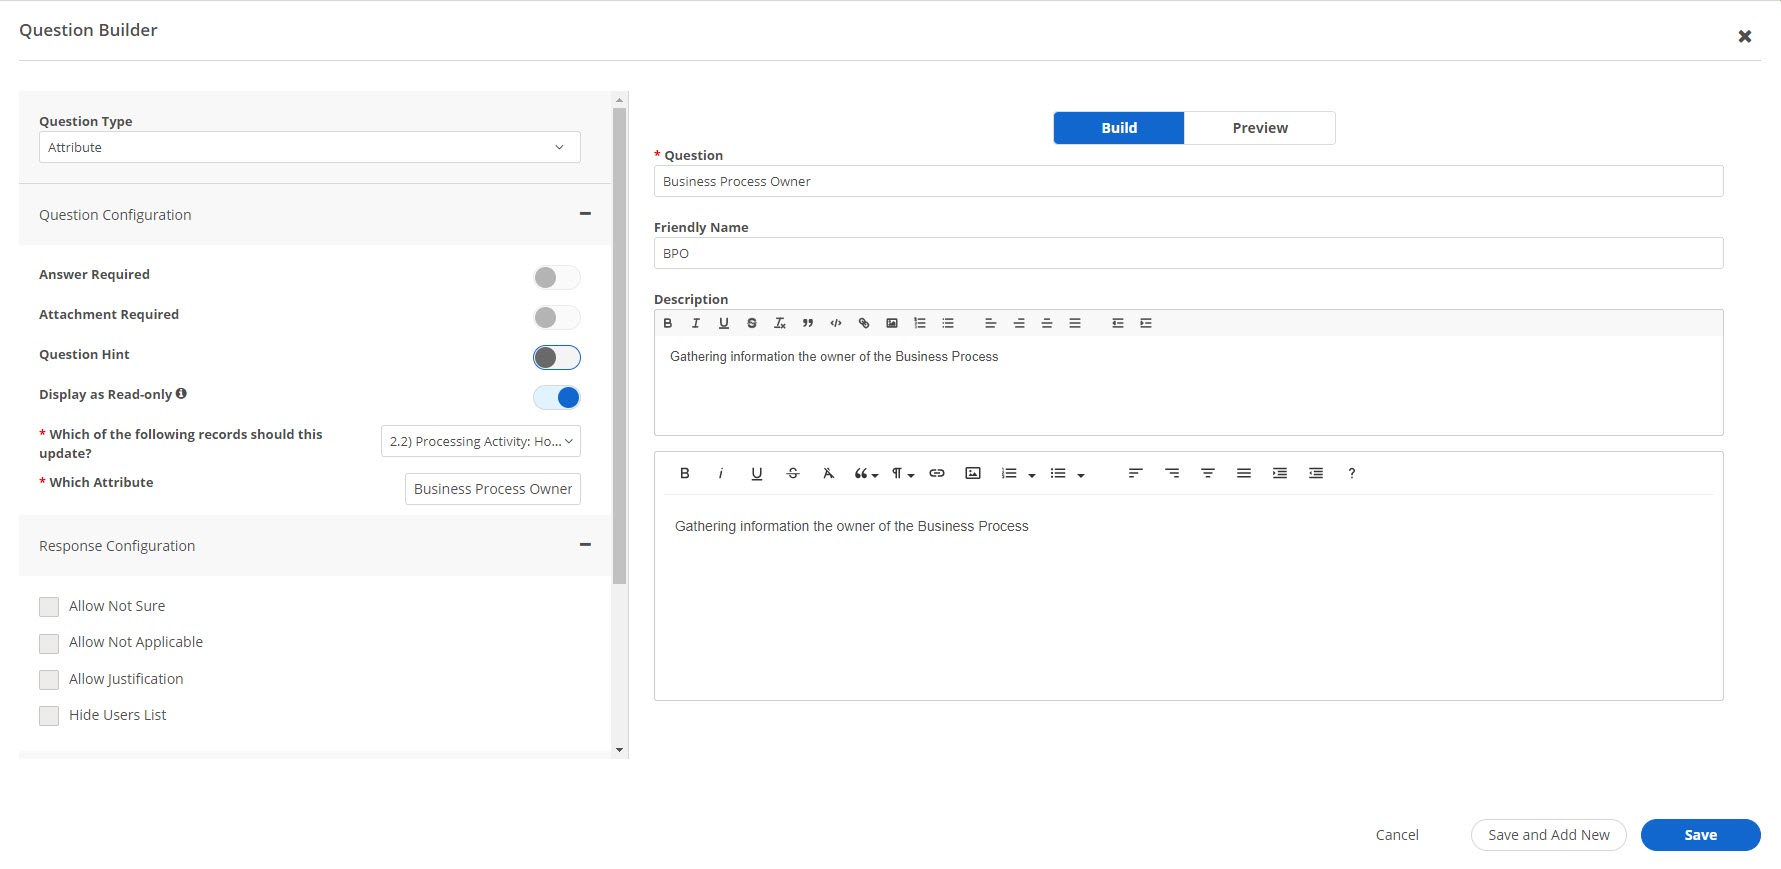Click the code block icon in Description toolbar
The width and height of the screenshot is (1781, 869).
pyautogui.click(x=836, y=323)
